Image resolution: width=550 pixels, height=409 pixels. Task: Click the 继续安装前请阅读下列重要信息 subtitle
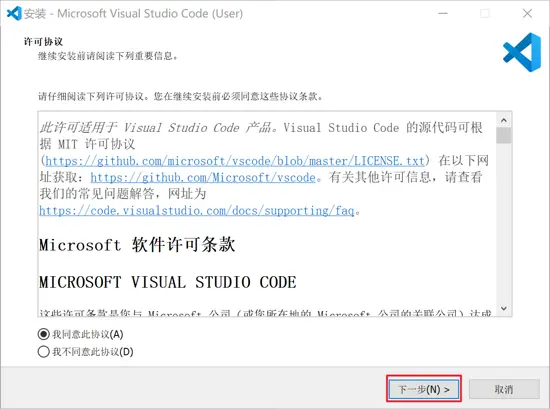click(x=108, y=56)
